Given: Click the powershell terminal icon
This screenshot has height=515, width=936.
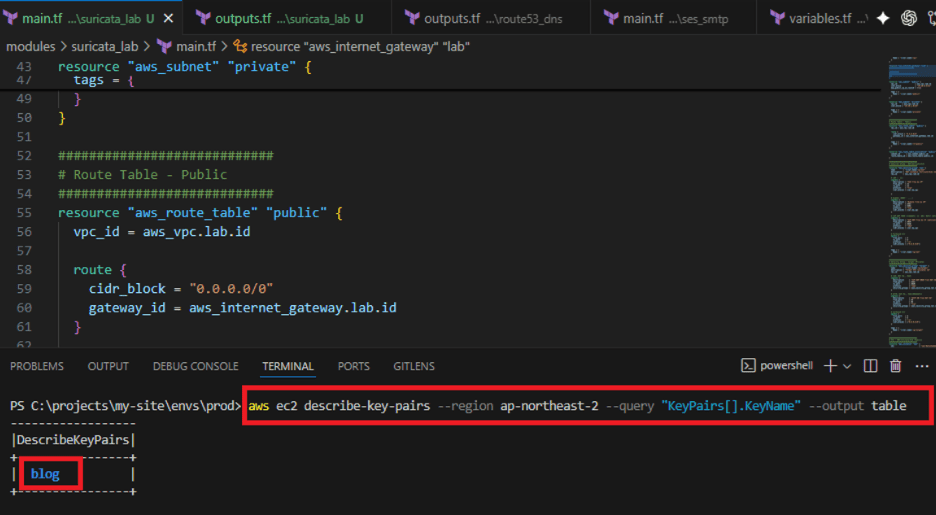Looking at the screenshot, I should (748, 366).
